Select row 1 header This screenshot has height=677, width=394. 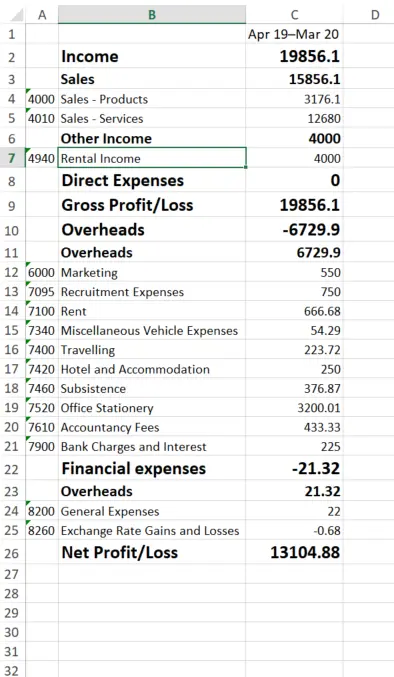click(x=12, y=34)
